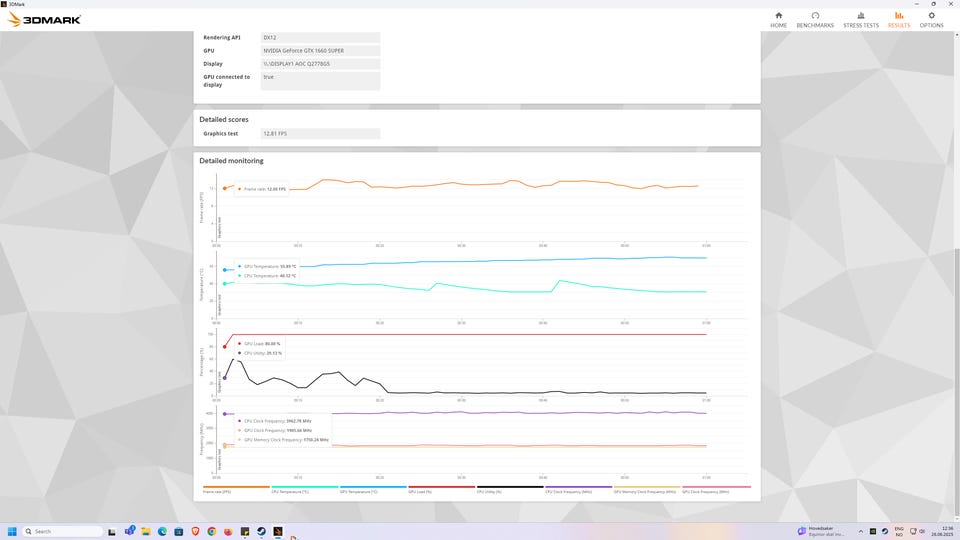Select the Rendering API value DX12

point(320,37)
